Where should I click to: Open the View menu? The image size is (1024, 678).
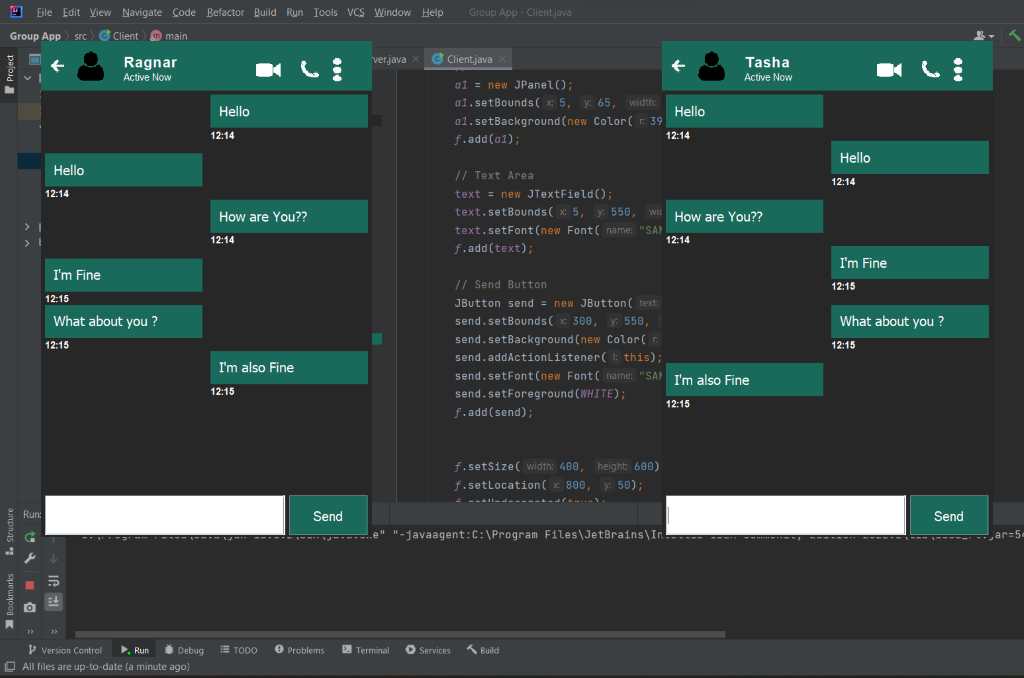pyautogui.click(x=100, y=12)
